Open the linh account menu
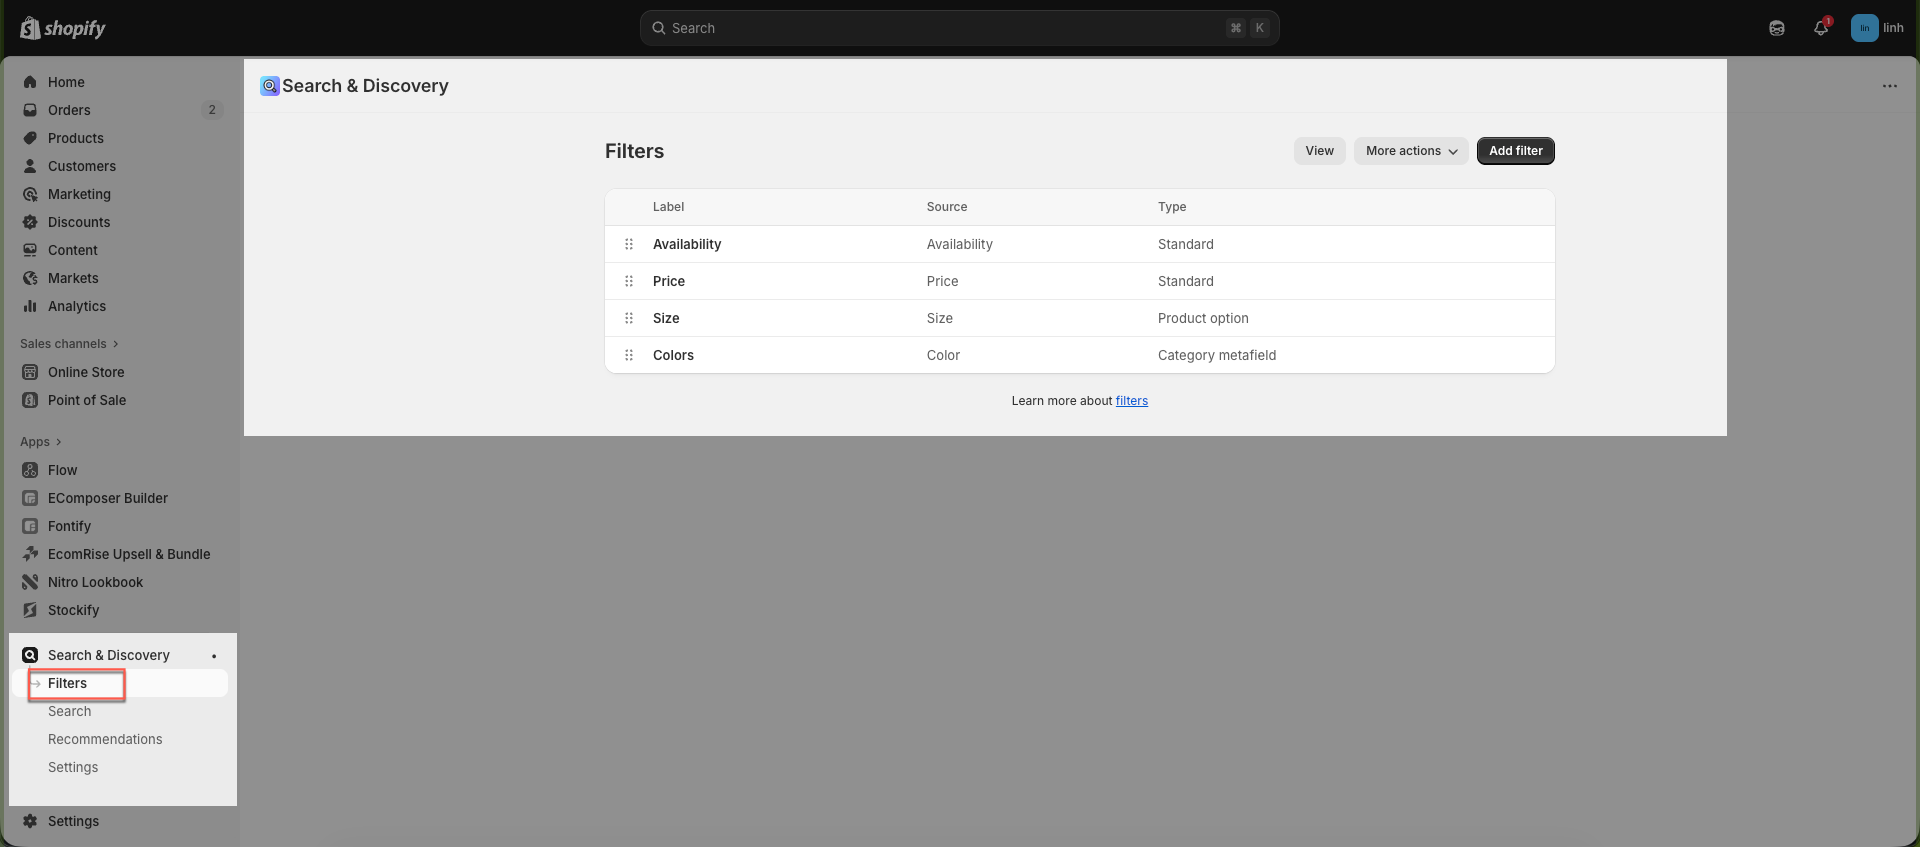1920x847 pixels. pyautogui.click(x=1877, y=28)
